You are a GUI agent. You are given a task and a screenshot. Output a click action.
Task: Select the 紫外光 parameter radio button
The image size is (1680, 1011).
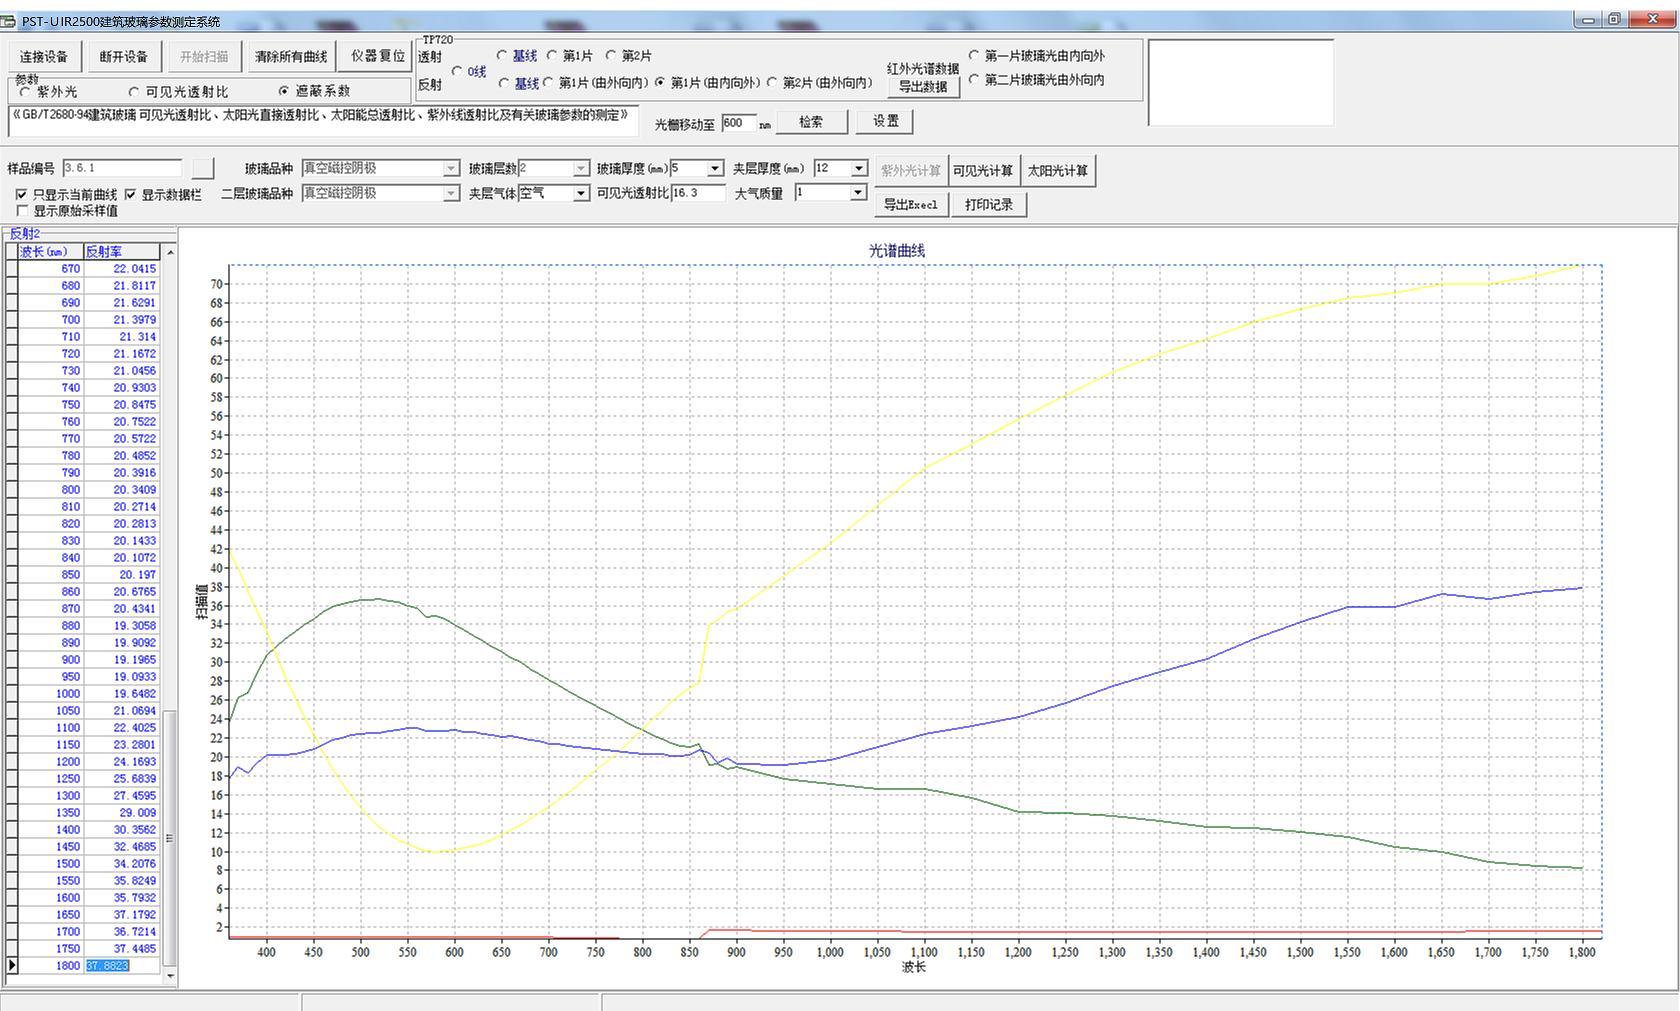[x=24, y=92]
